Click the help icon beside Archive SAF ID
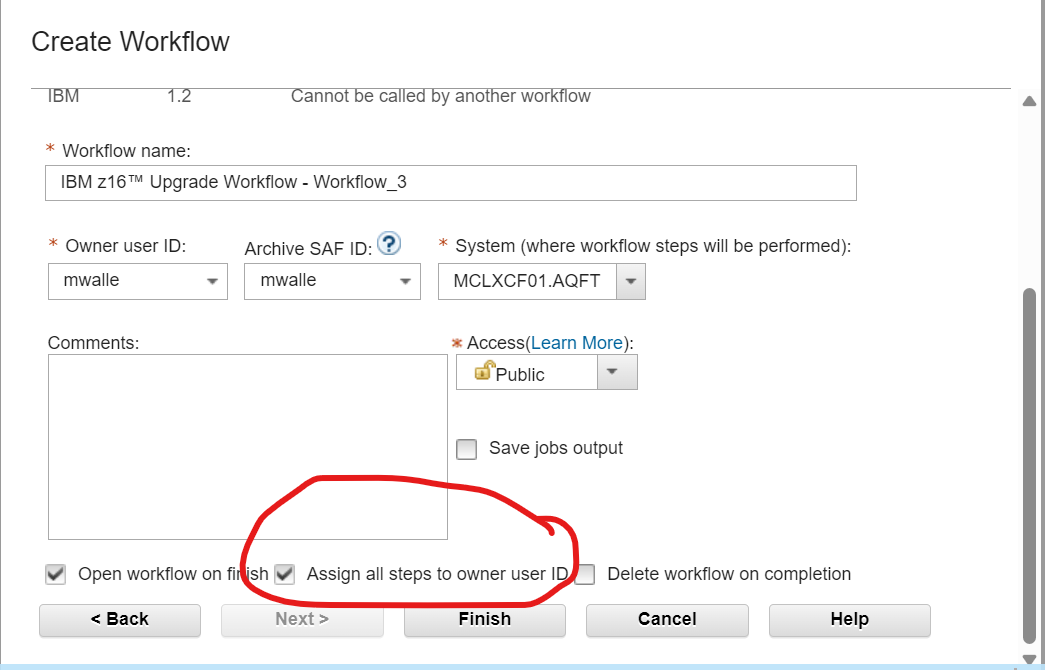Screen dimensions: 1045x670 (x=389, y=243)
